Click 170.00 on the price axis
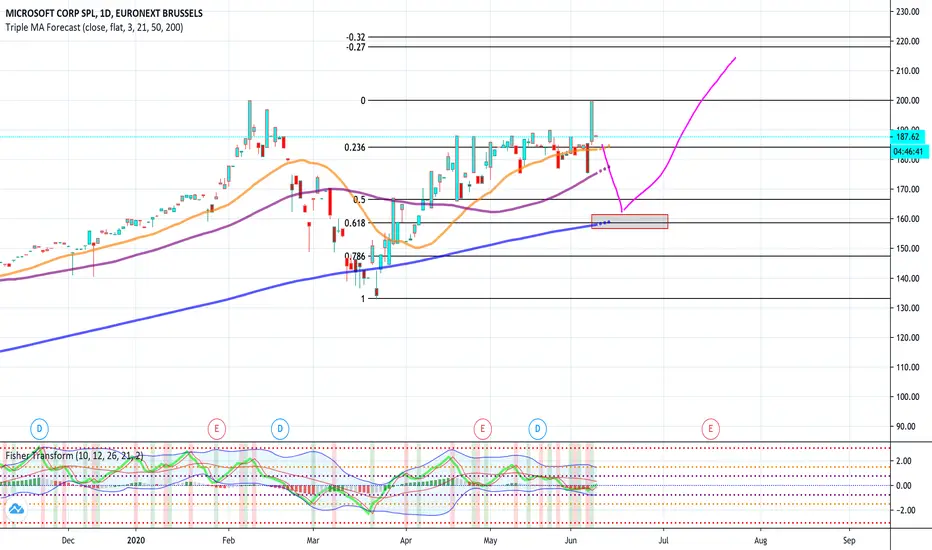 [x=908, y=189]
